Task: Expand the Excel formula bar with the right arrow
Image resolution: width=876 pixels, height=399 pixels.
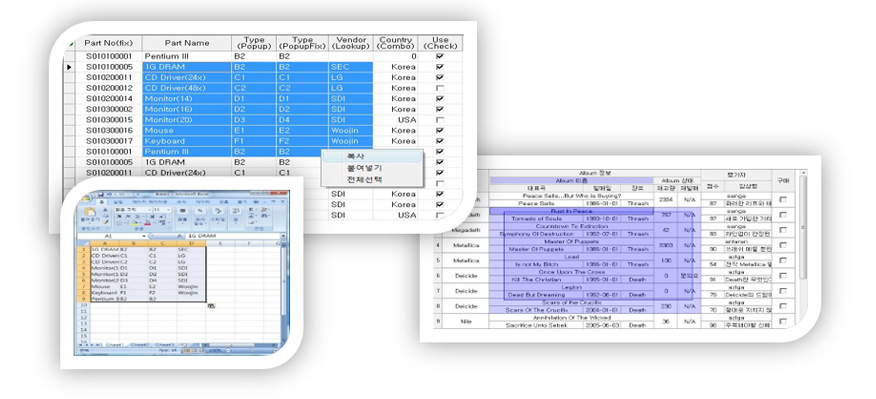Action: coord(283,236)
